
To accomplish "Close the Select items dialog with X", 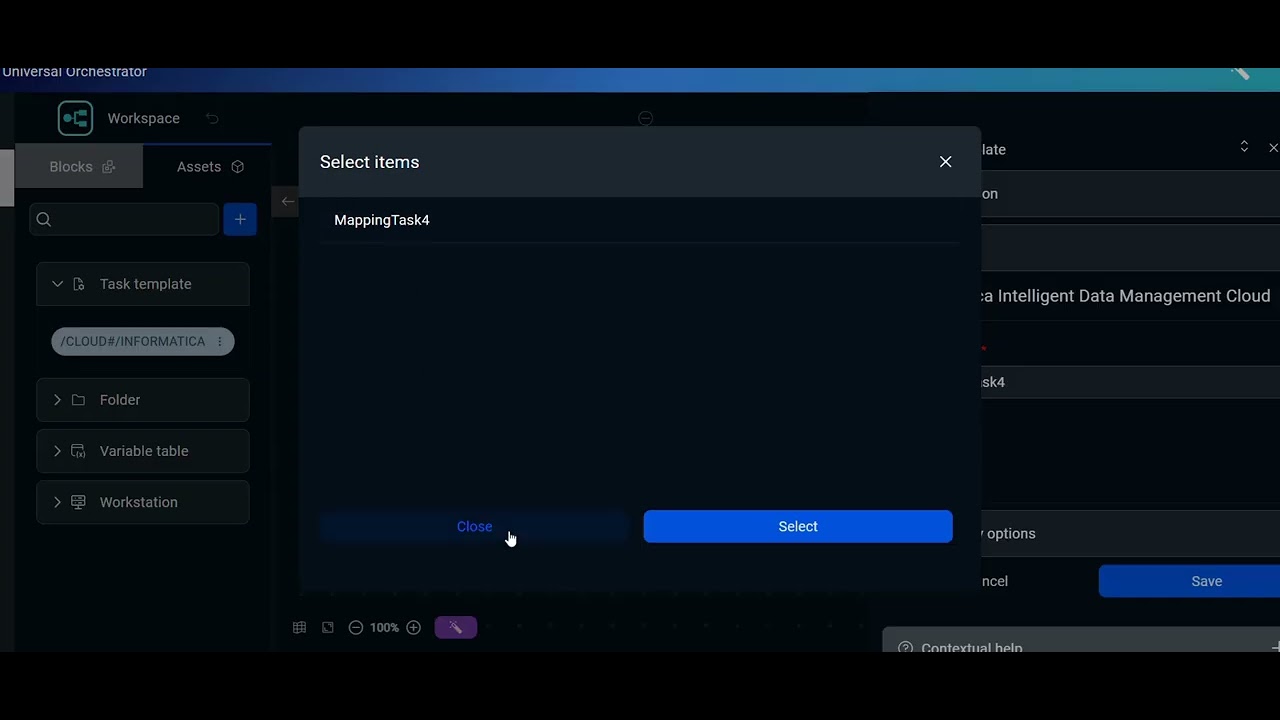I will coord(945,162).
